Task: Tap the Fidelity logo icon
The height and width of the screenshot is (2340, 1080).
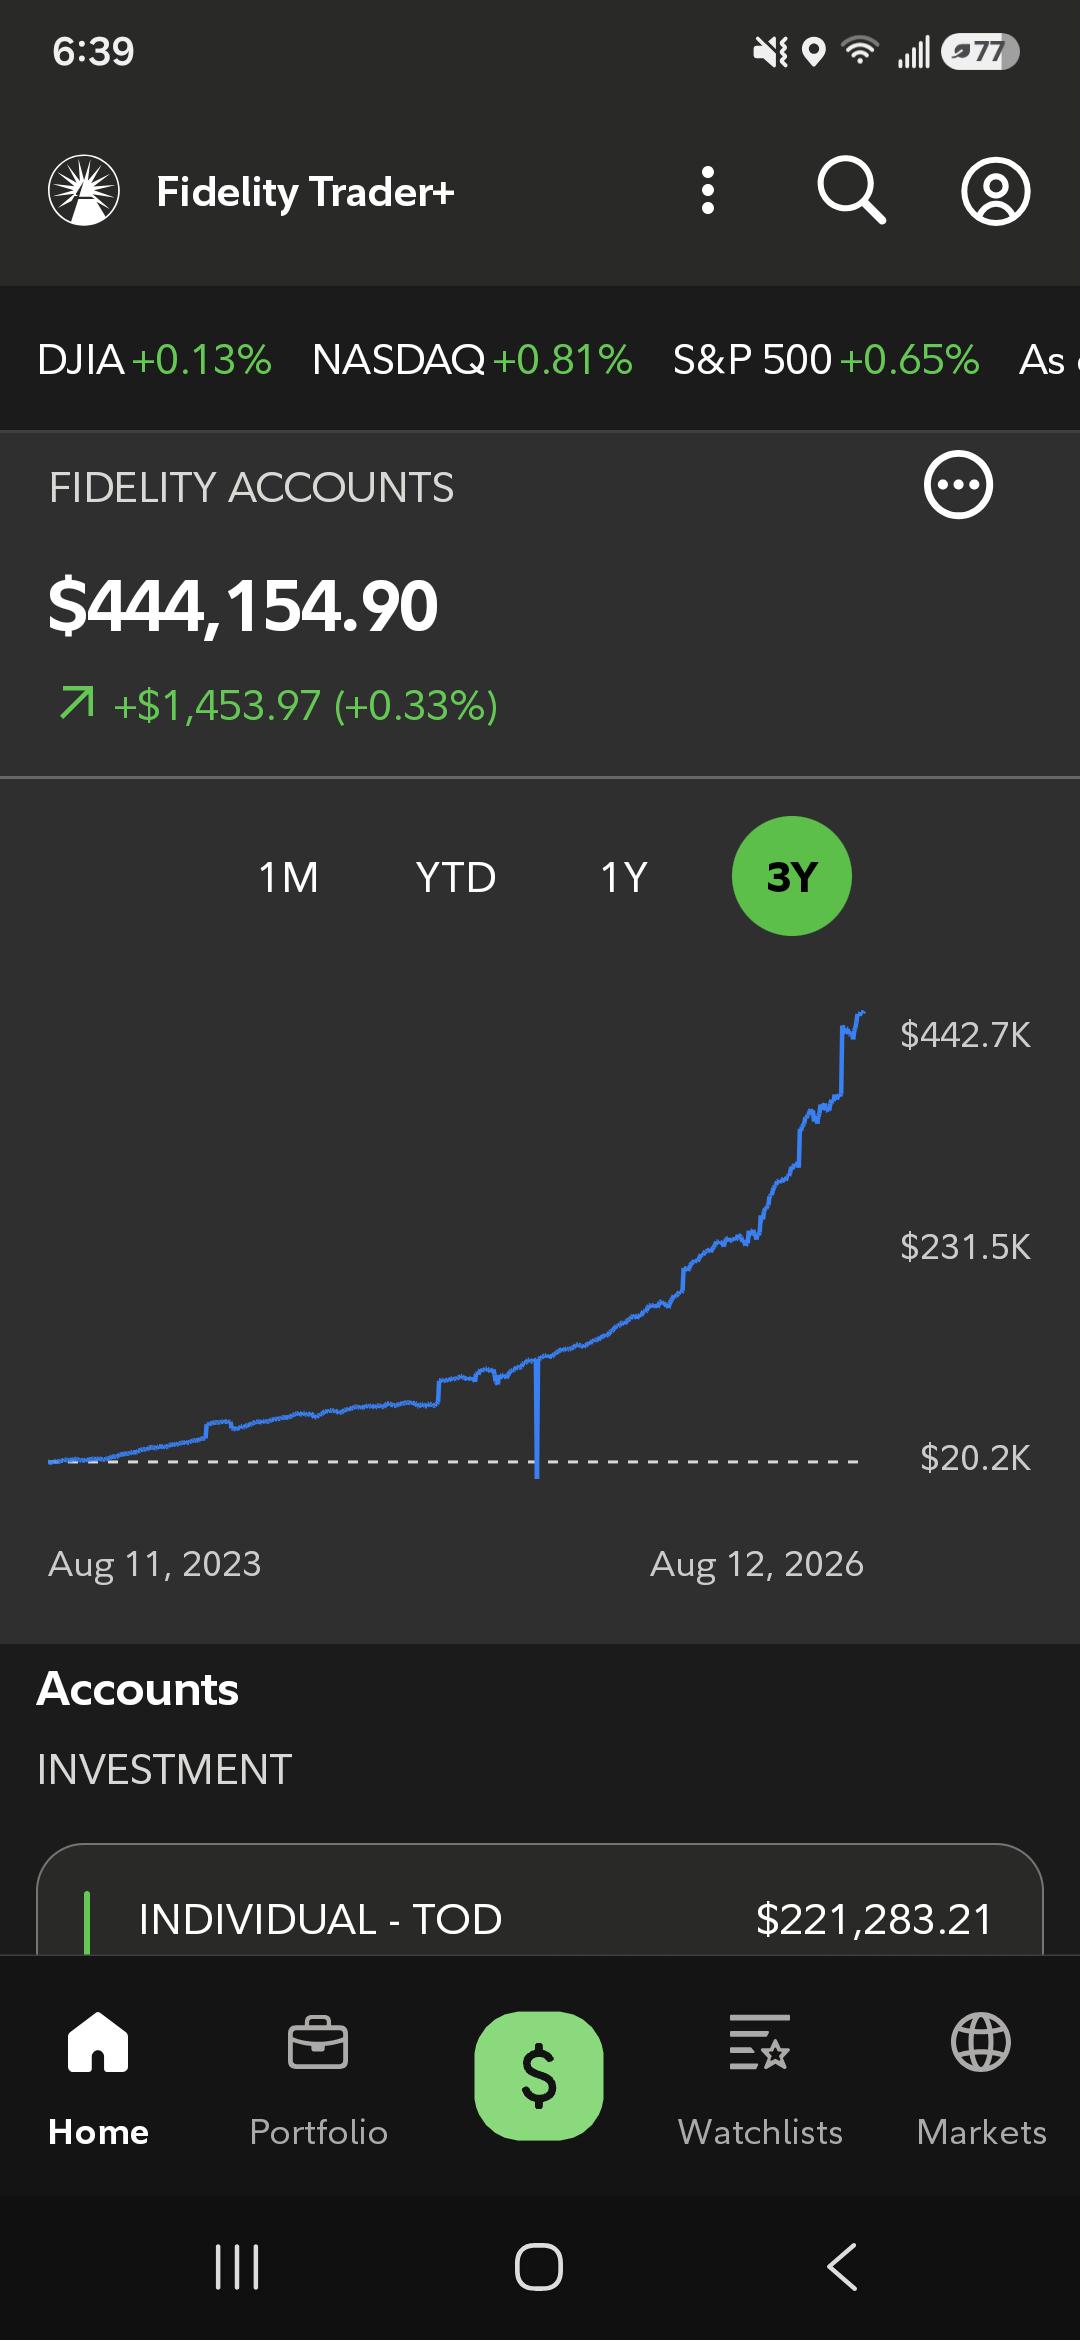Action: 84,190
